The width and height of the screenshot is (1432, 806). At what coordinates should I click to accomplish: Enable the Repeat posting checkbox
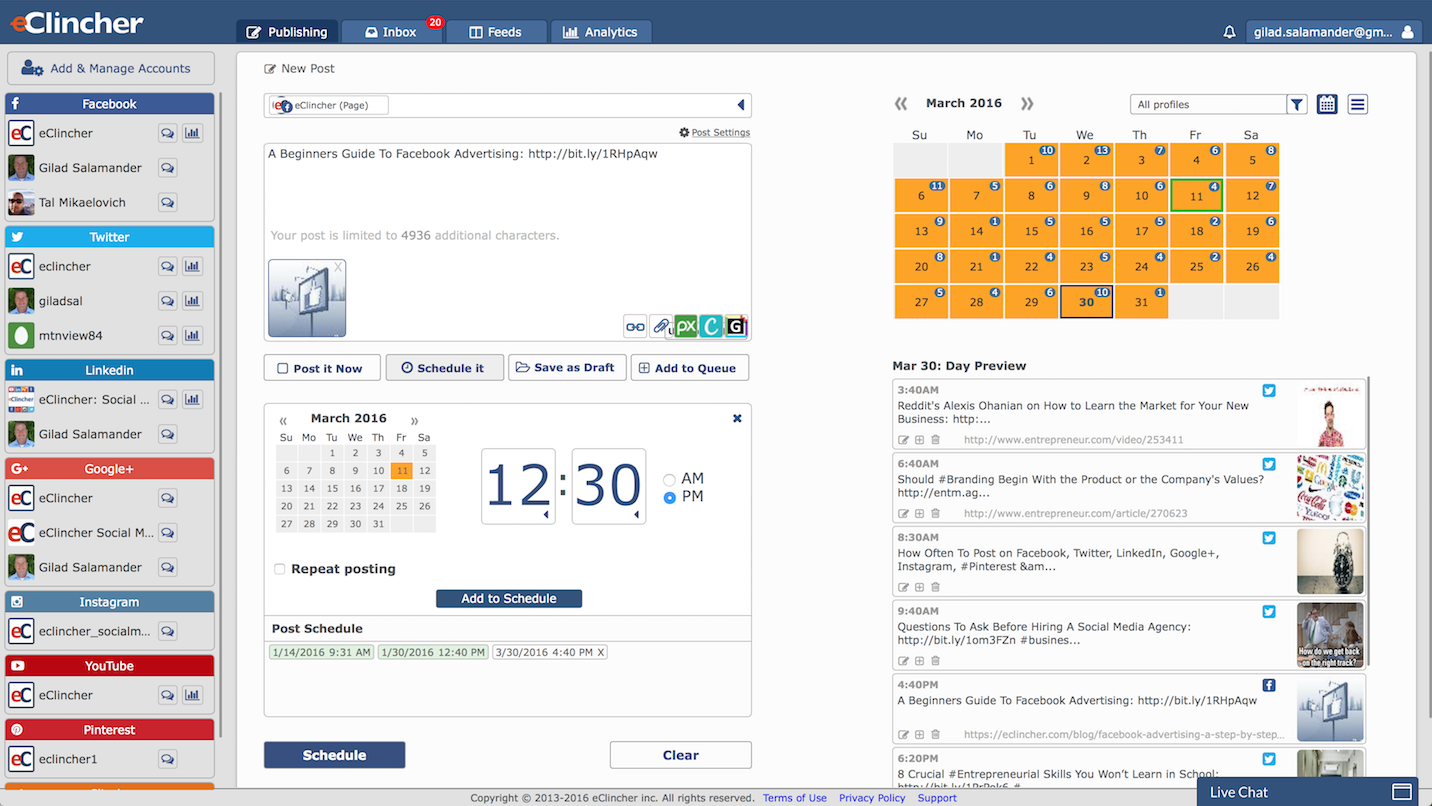point(280,569)
